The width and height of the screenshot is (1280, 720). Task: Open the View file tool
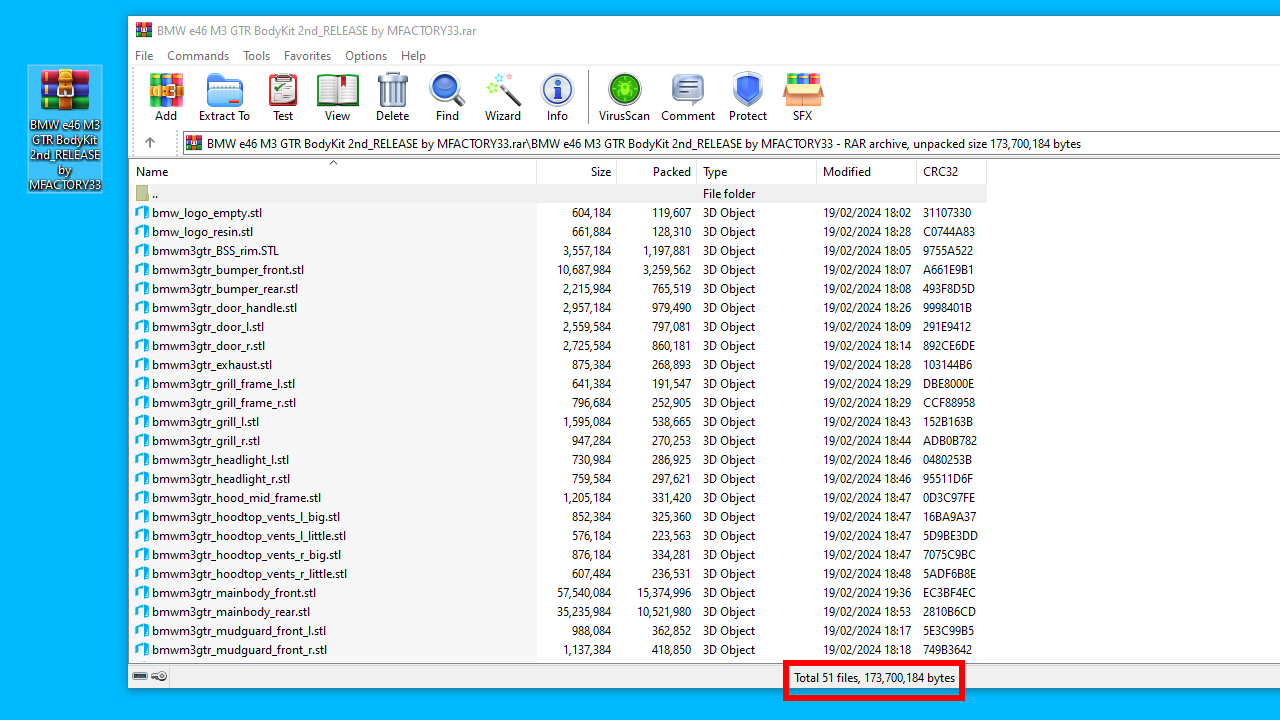338,97
